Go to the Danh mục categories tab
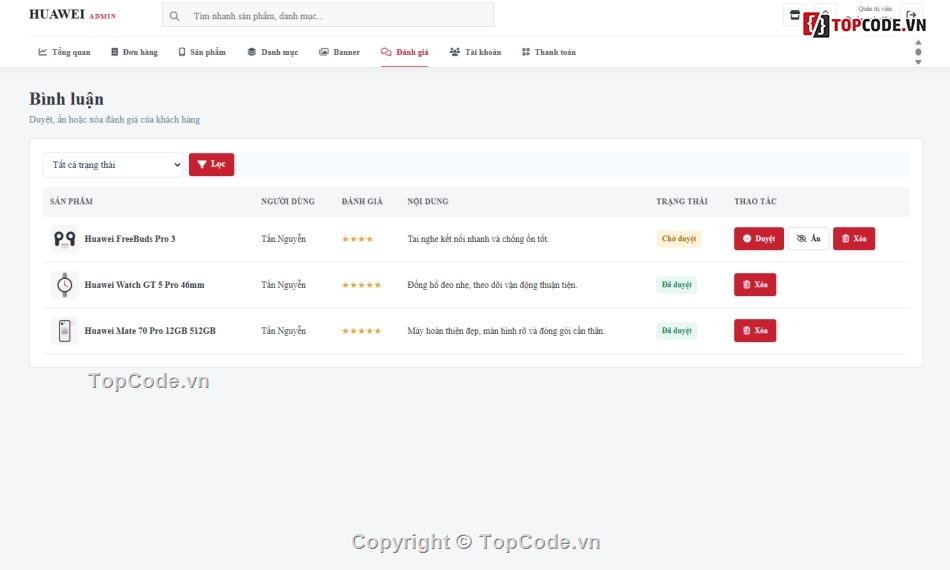950x570 pixels. pos(273,52)
